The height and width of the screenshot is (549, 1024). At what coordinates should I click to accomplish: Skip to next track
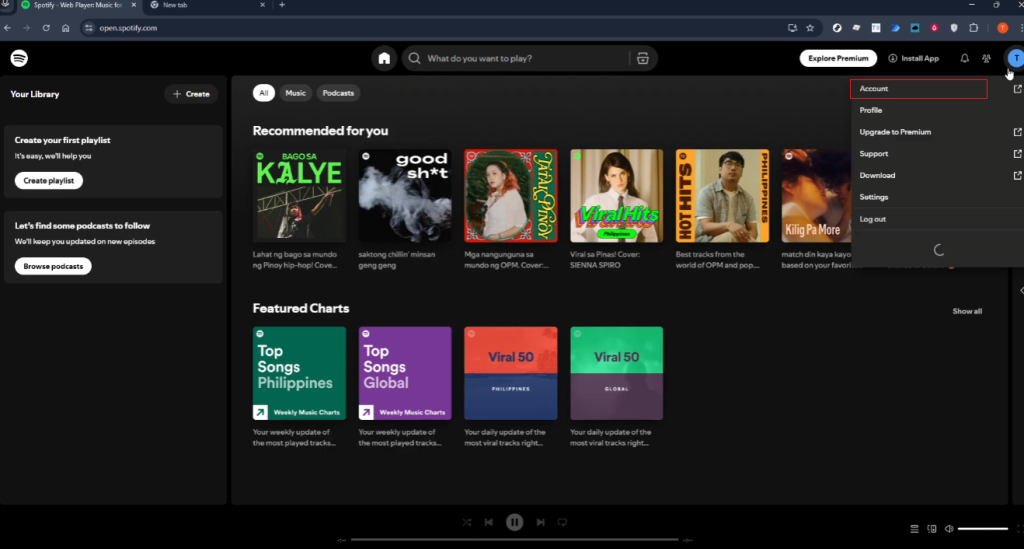540,522
